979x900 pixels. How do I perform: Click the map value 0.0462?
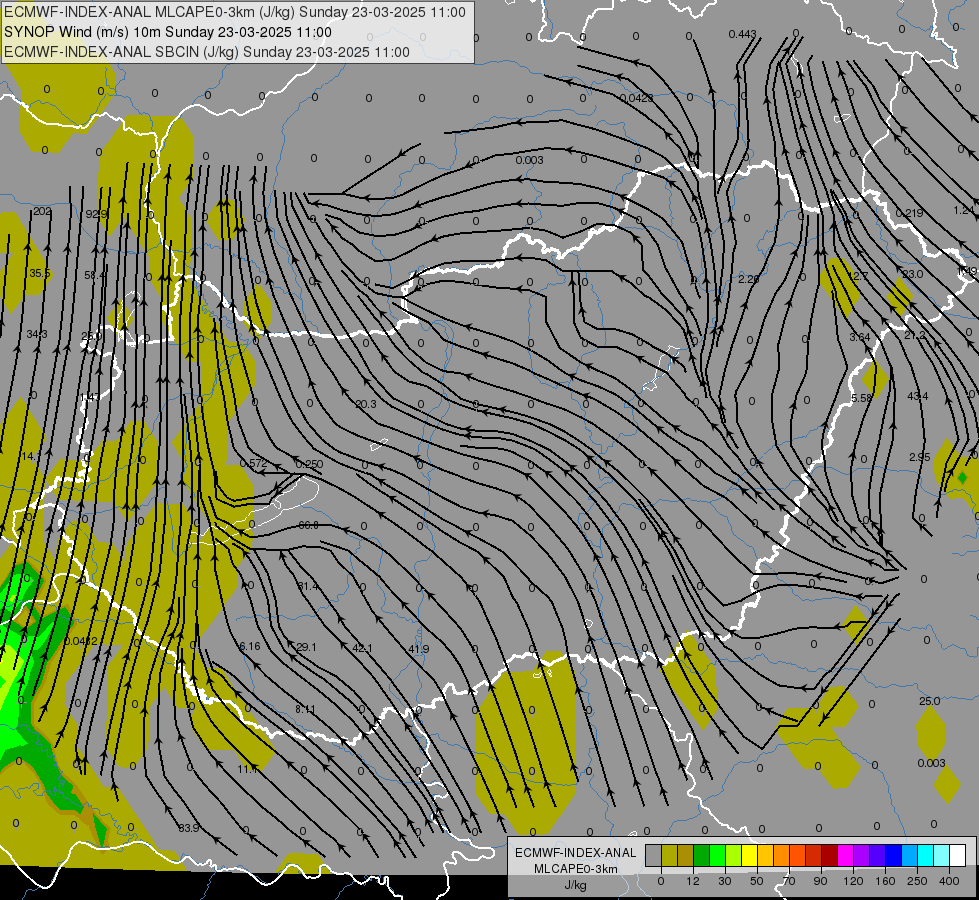(81, 641)
